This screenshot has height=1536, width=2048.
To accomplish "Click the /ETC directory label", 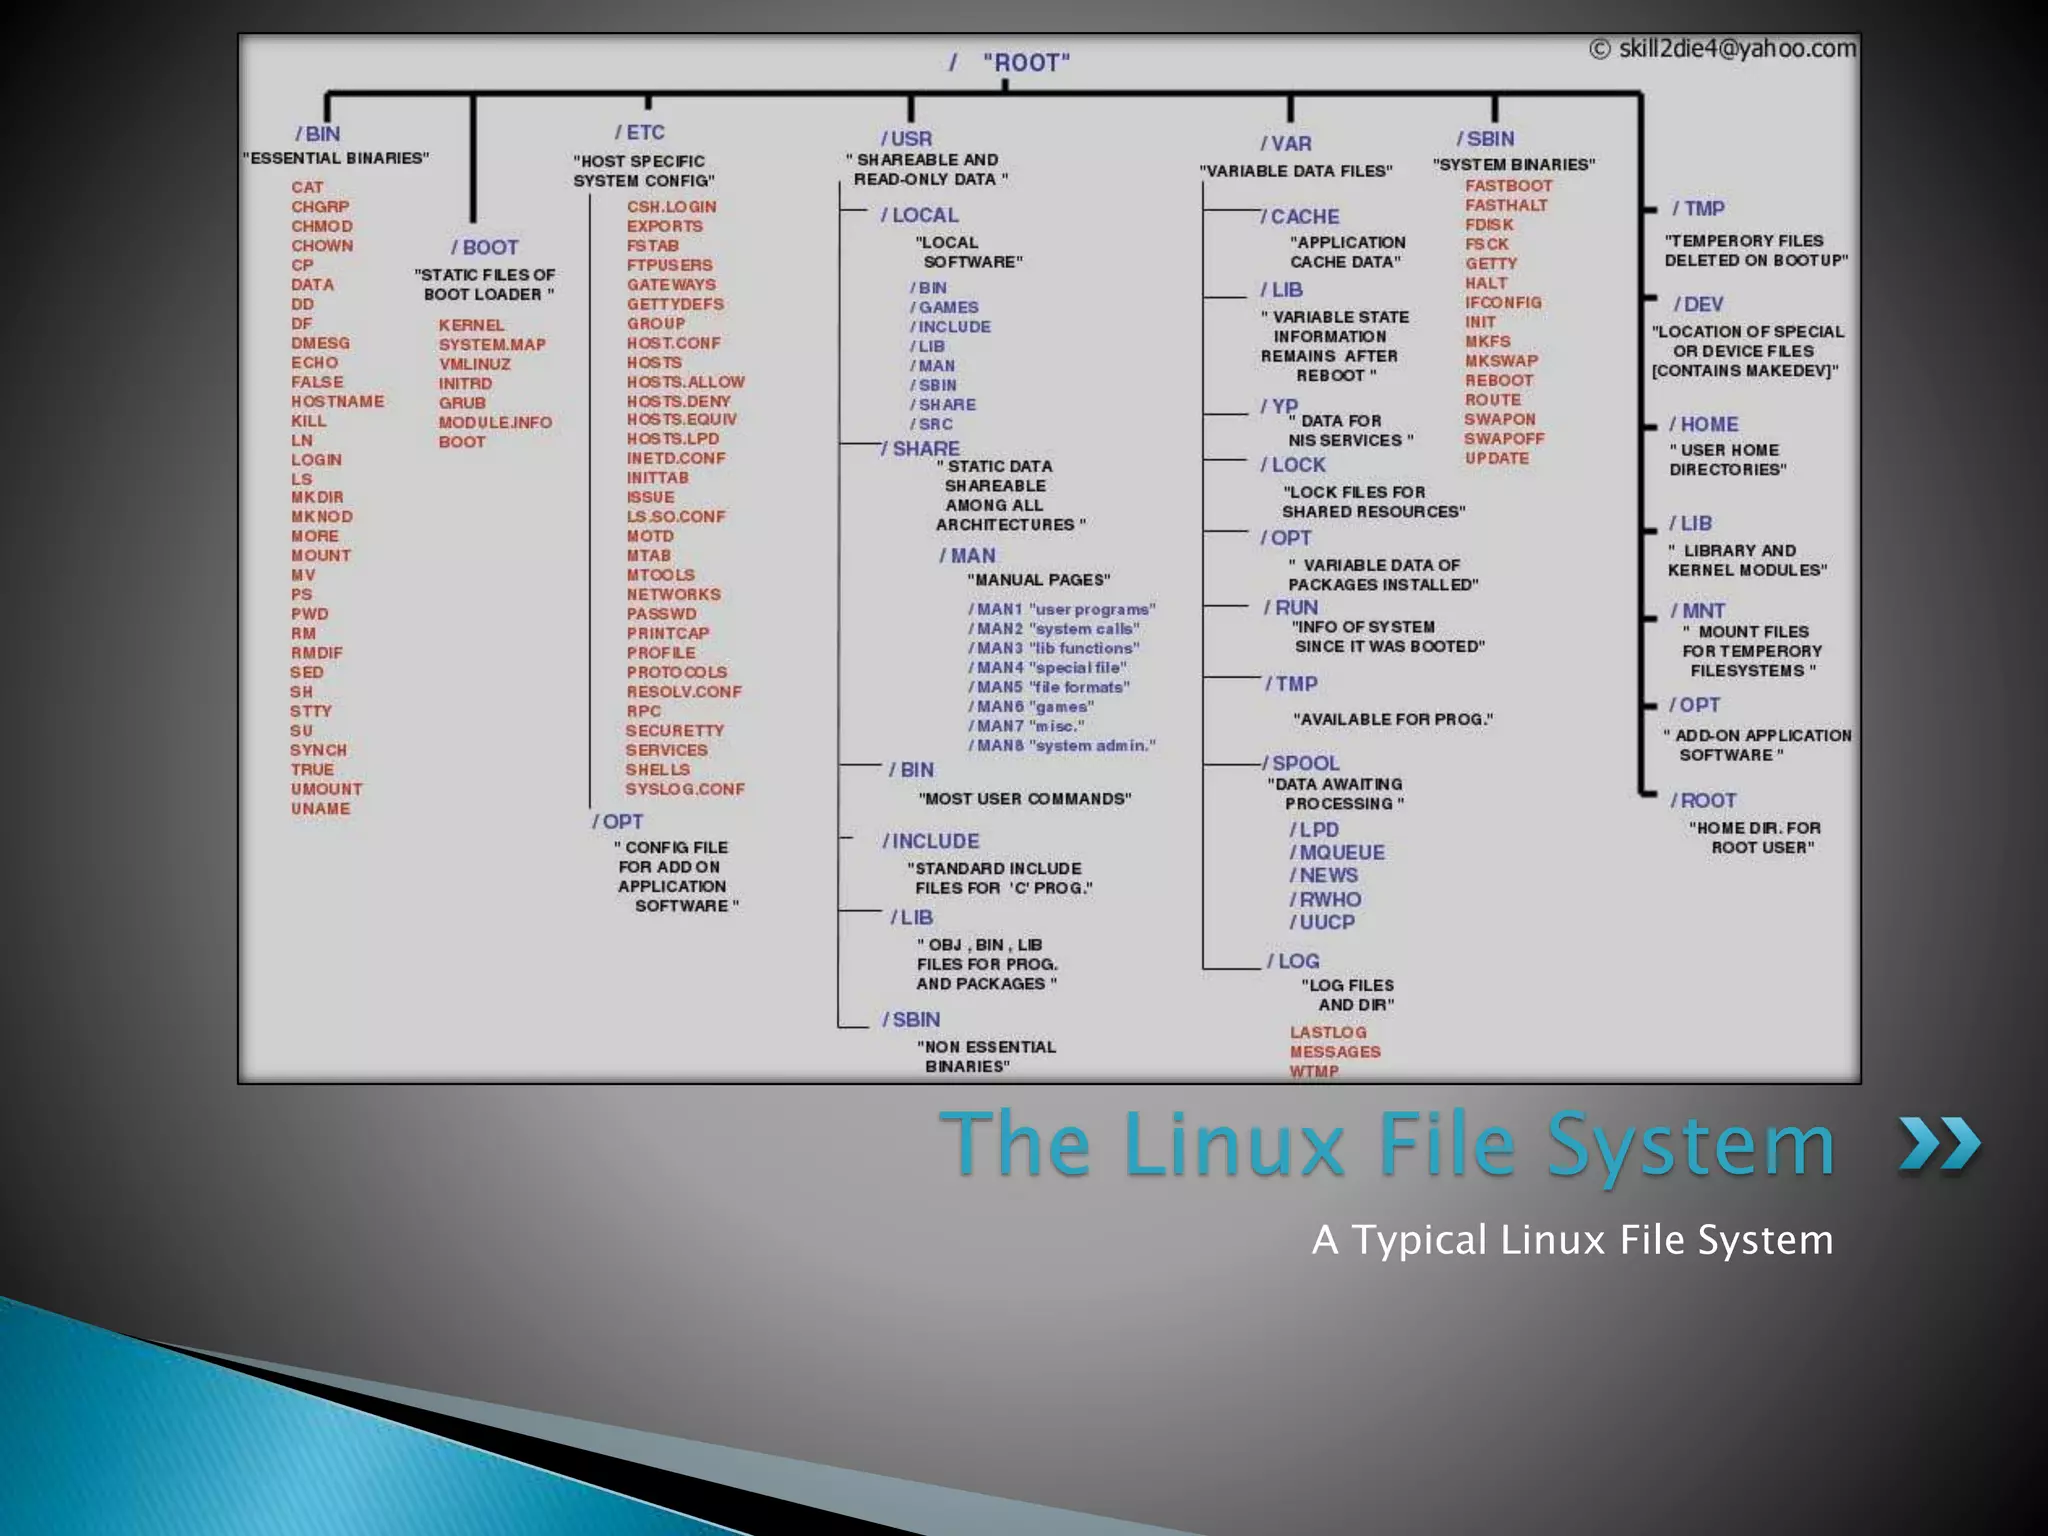I will 640,132.
